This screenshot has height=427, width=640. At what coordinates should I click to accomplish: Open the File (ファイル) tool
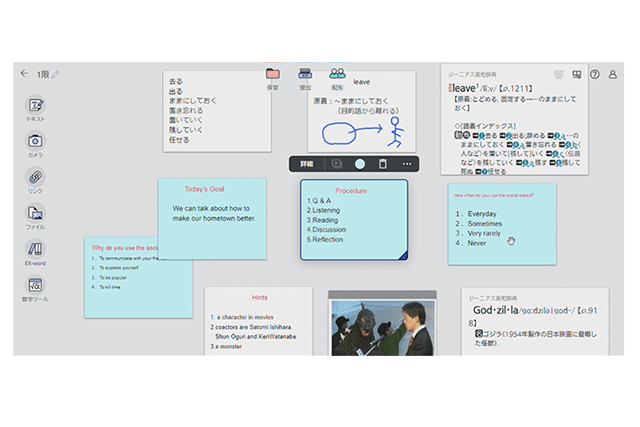tap(35, 213)
